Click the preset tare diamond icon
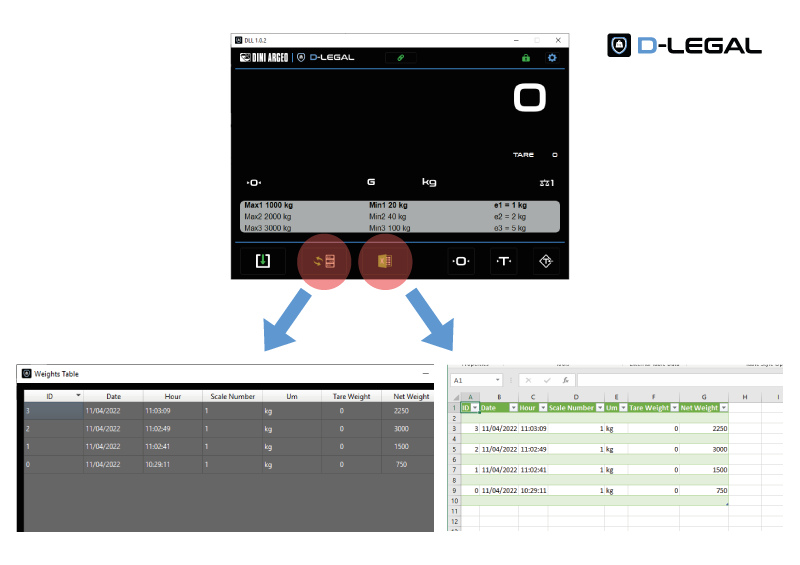 [x=547, y=261]
